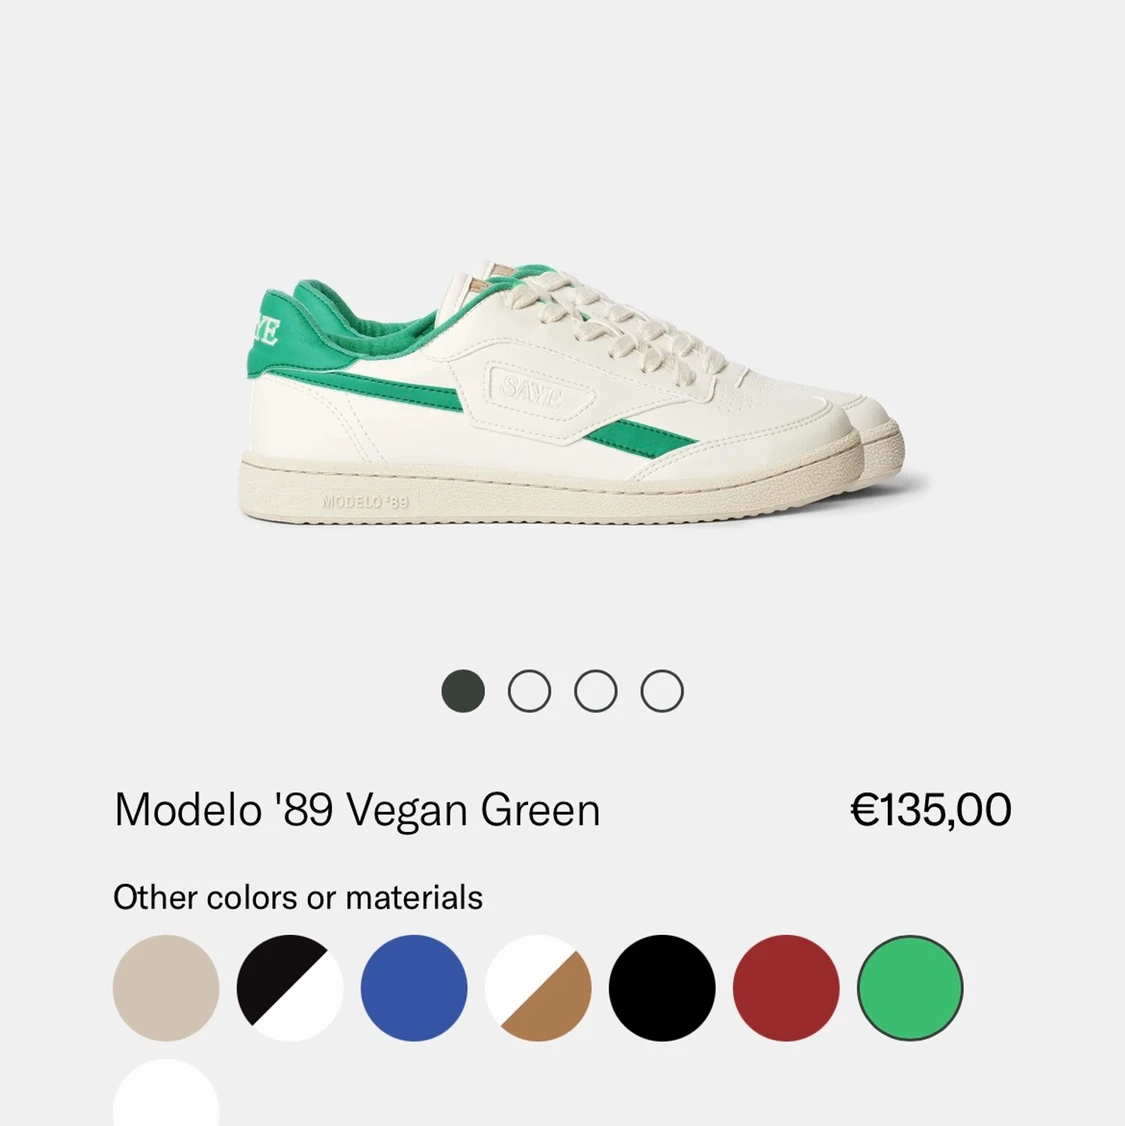Select the outlined green color swatch
The height and width of the screenshot is (1126, 1125).
tap(910, 987)
